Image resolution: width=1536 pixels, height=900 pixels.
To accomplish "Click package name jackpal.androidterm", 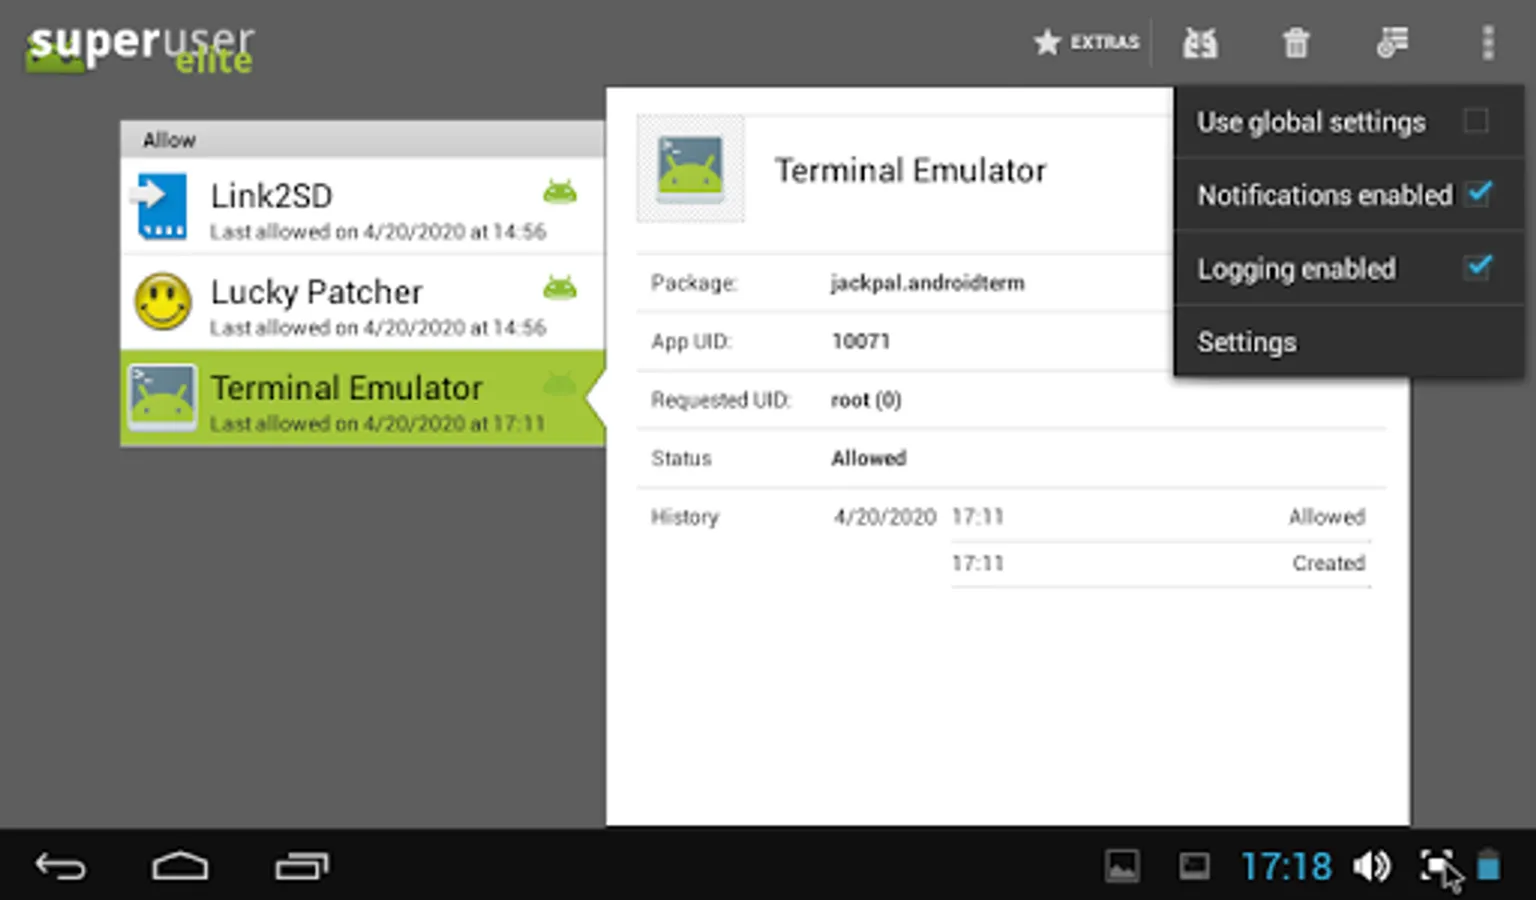I will click(927, 283).
